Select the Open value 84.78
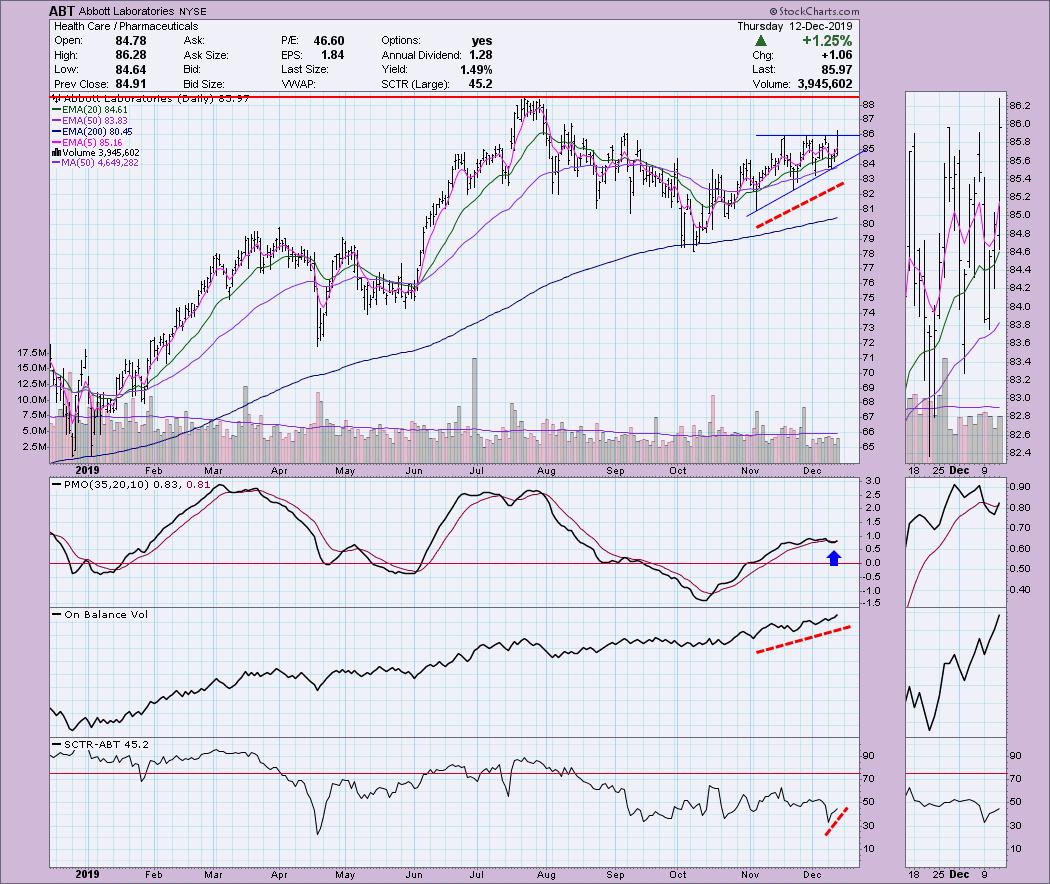This screenshot has height=884, width=1050. 131,41
